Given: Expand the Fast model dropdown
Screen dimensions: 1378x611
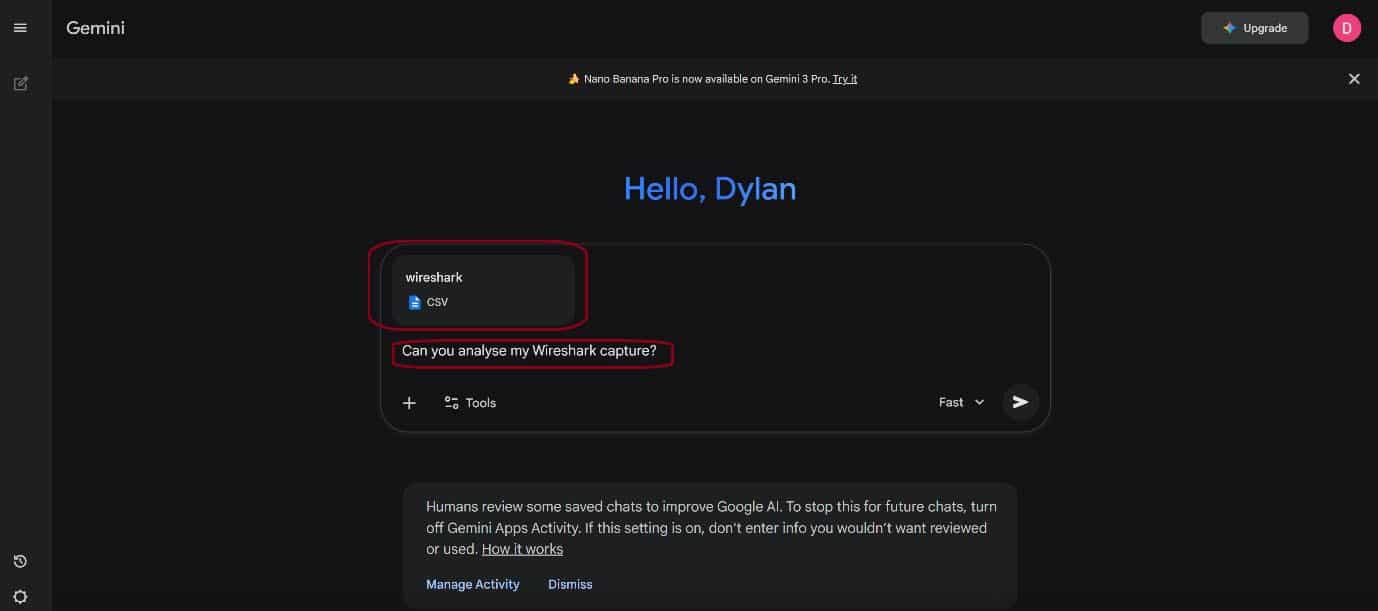Looking at the screenshot, I should tap(961, 402).
